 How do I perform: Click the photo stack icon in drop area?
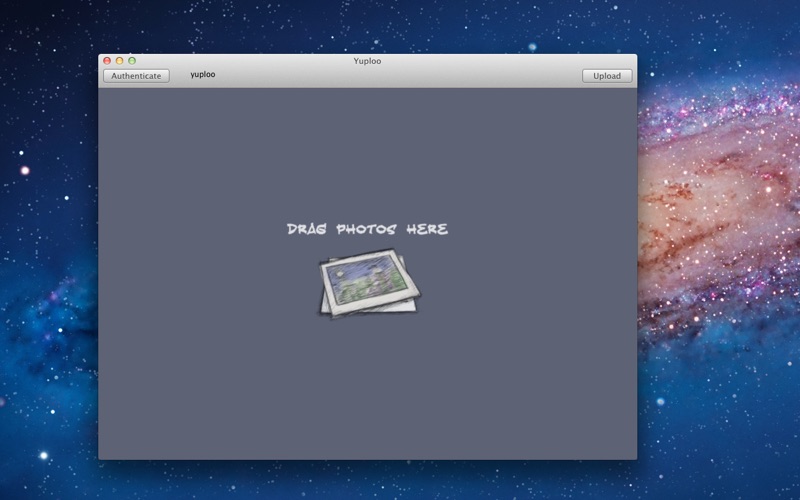pos(368,284)
